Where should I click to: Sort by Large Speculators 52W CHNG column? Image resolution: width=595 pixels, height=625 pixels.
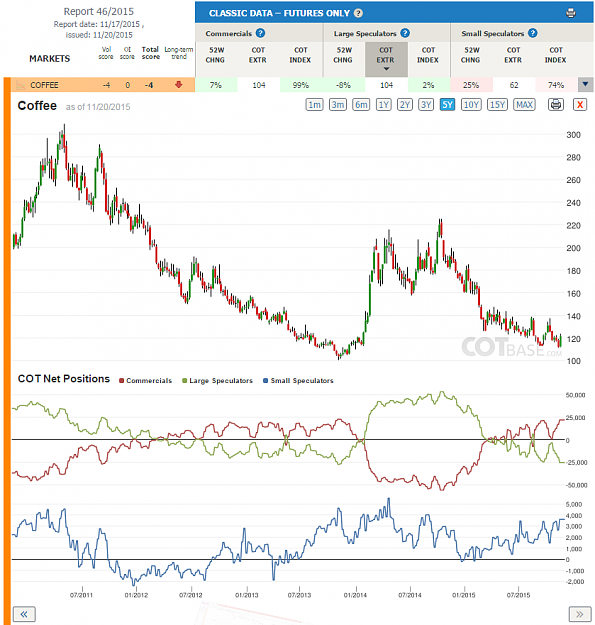pyautogui.click(x=343, y=55)
